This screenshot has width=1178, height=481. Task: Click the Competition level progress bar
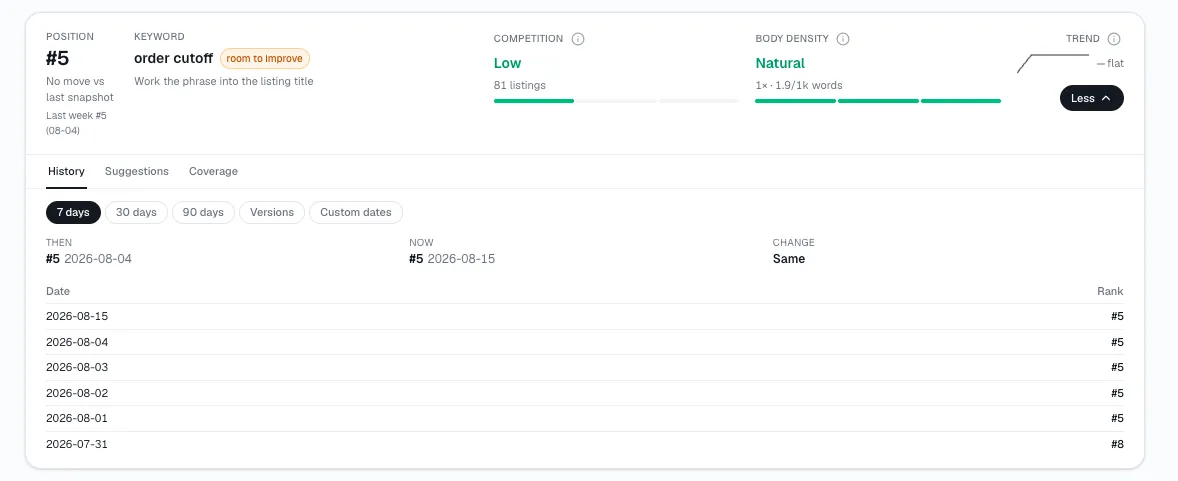pos(616,101)
